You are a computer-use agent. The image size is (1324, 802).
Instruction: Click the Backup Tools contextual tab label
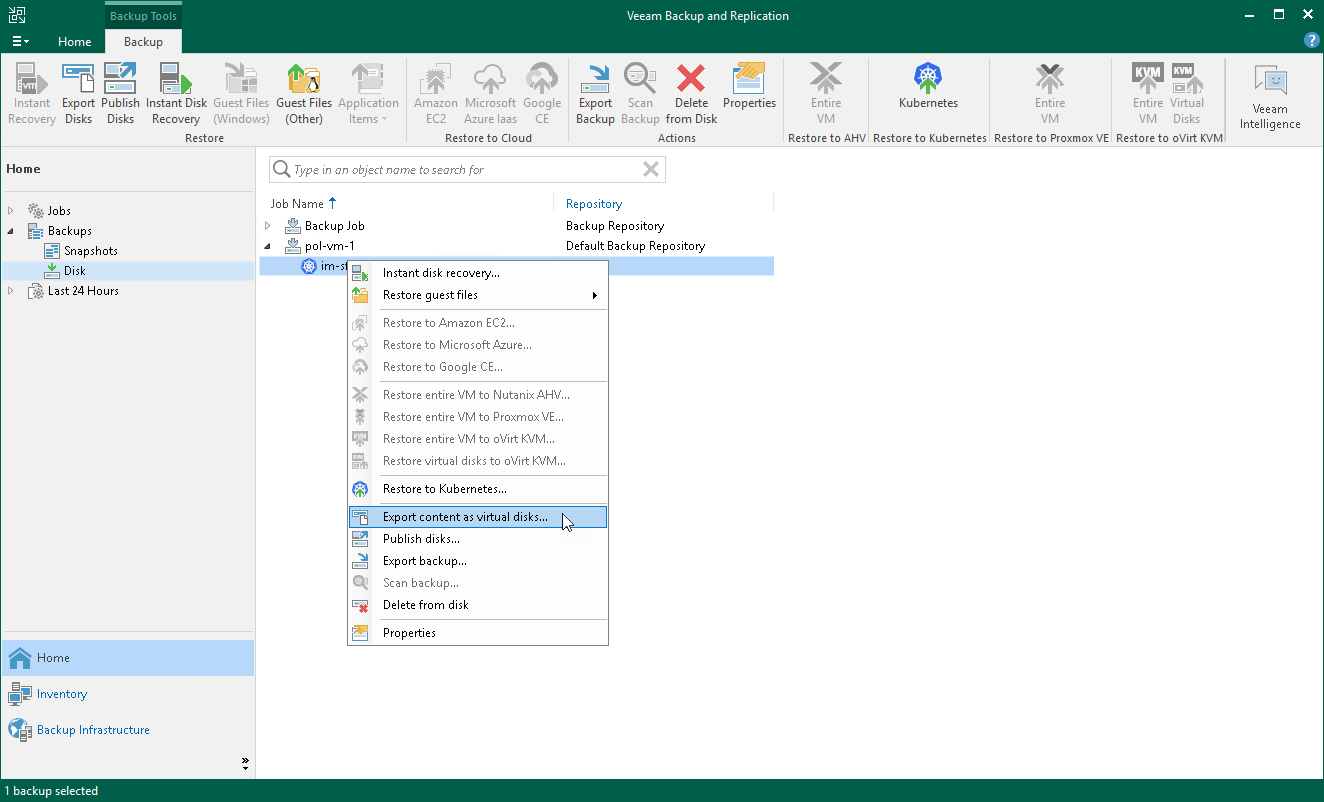tap(143, 16)
